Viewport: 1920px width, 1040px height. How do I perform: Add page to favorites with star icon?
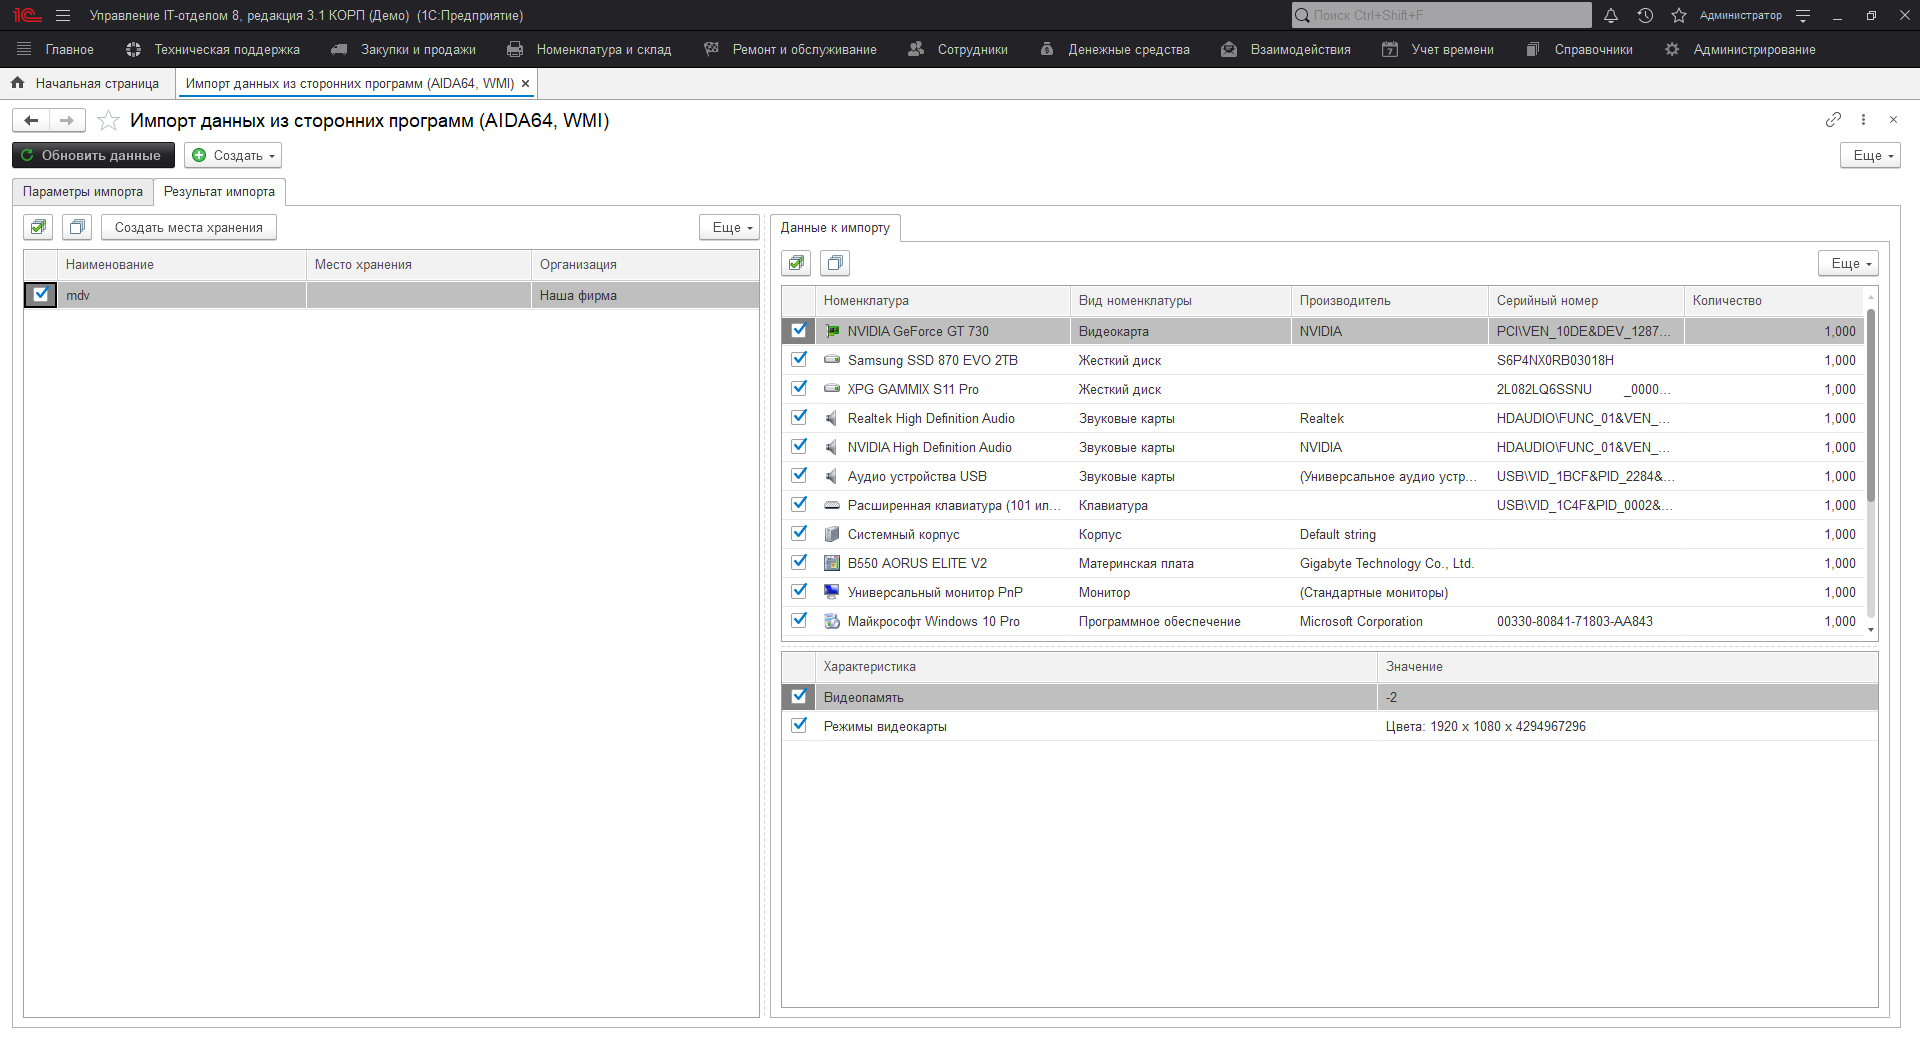(x=109, y=121)
